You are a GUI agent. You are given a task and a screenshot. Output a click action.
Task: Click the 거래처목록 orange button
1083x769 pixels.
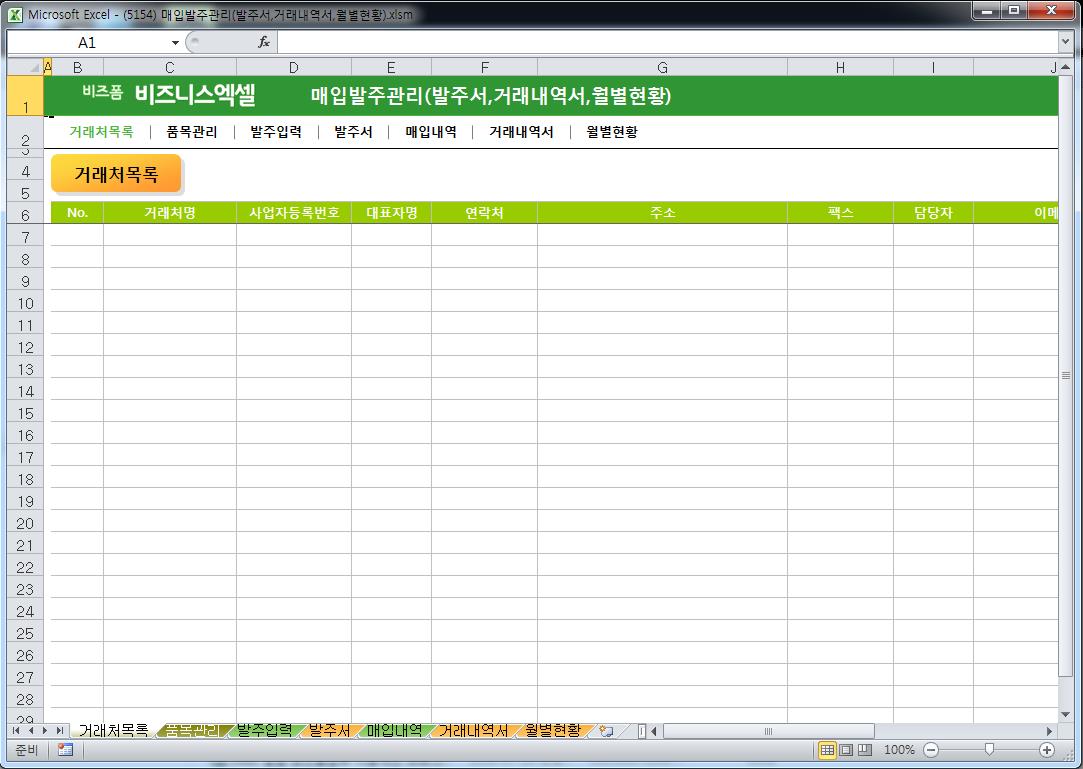pos(116,174)
